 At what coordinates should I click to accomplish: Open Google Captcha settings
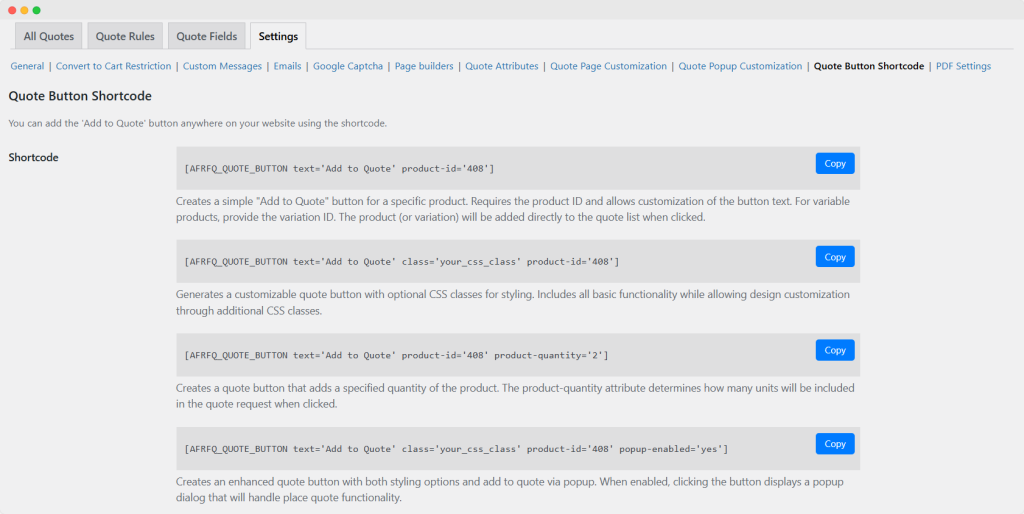point(348,66)
